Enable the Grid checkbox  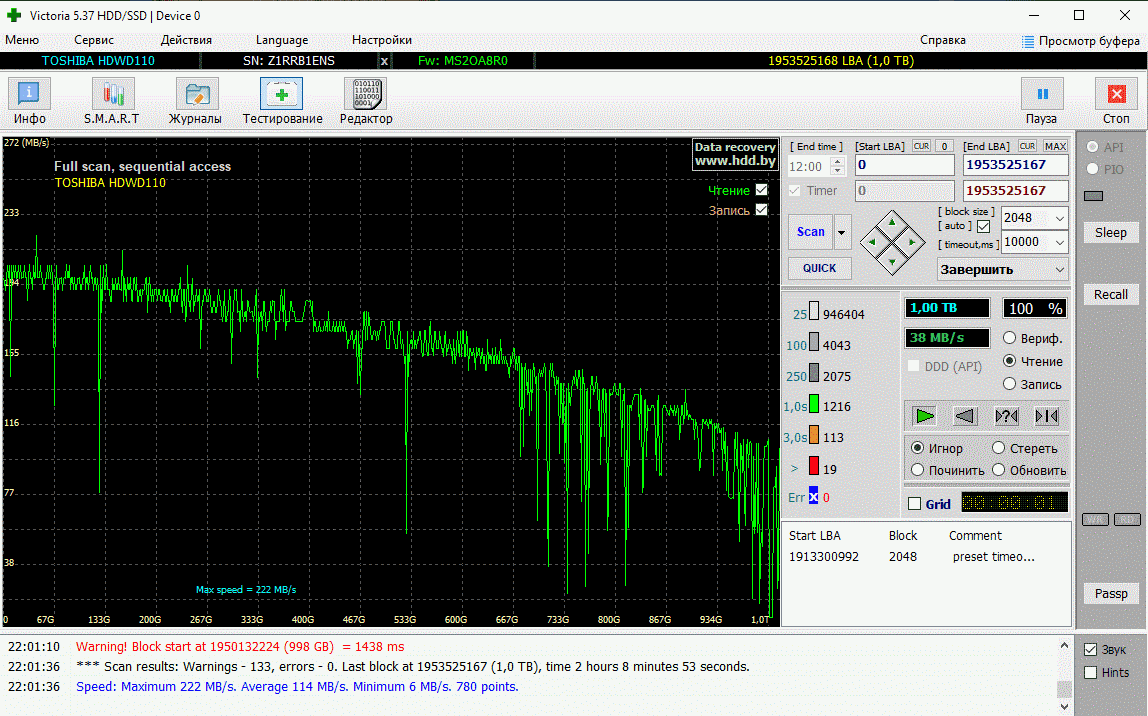914,504
